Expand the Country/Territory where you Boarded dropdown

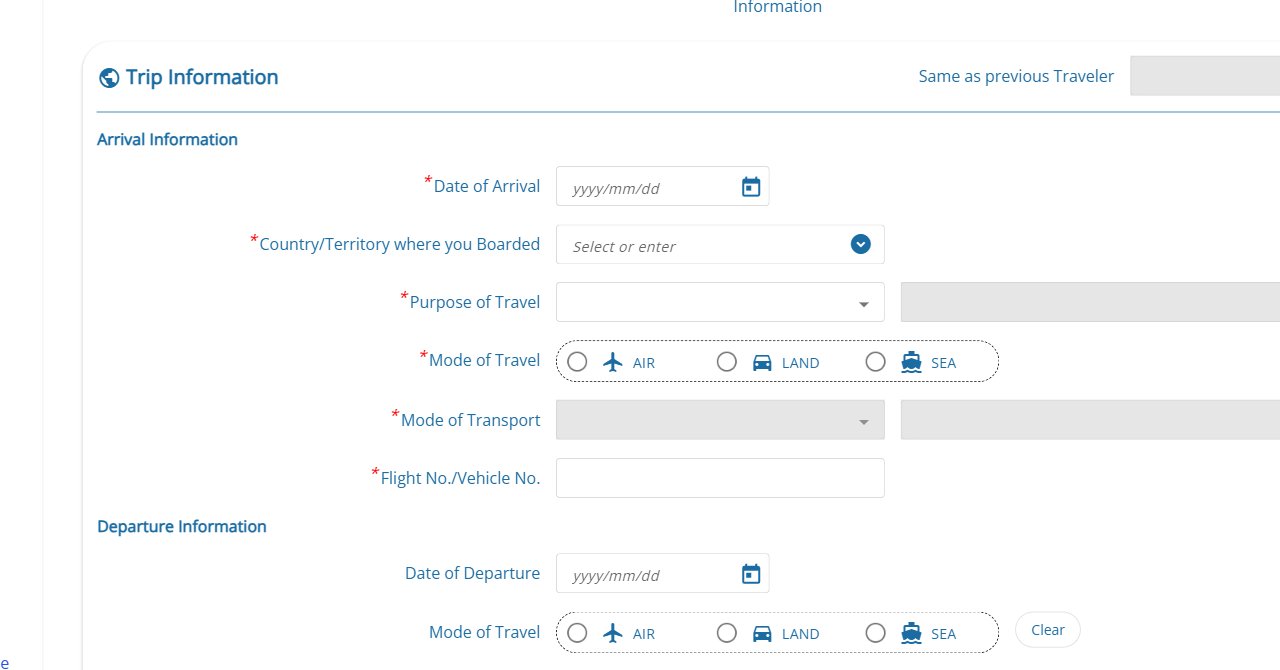859,244
